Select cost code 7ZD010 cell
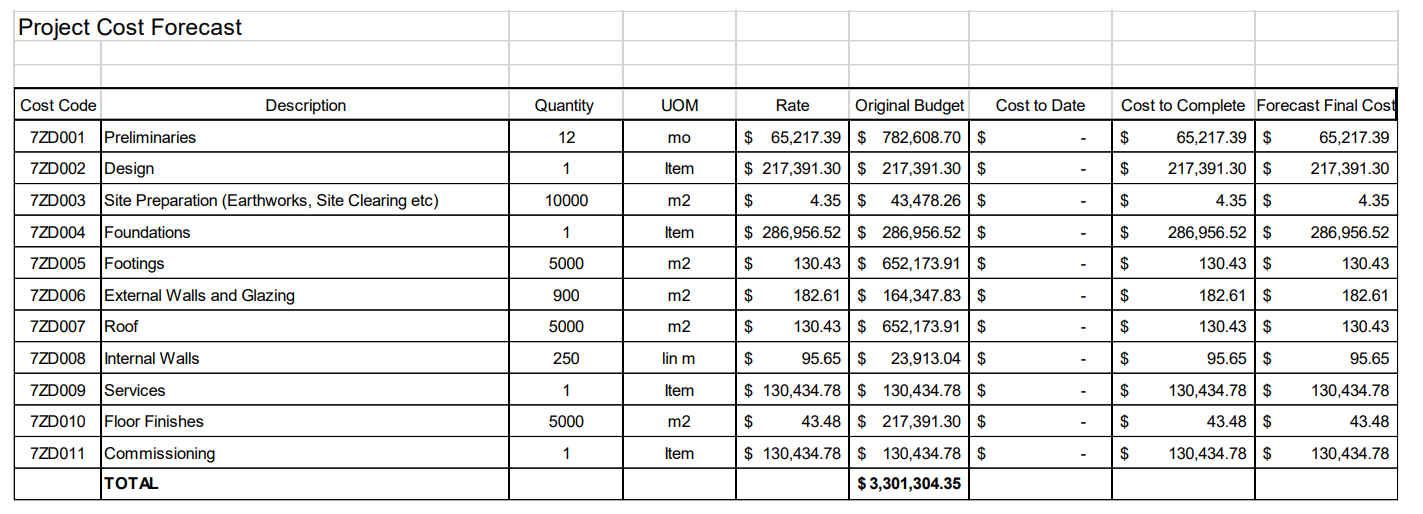 [x=58, y=421]
